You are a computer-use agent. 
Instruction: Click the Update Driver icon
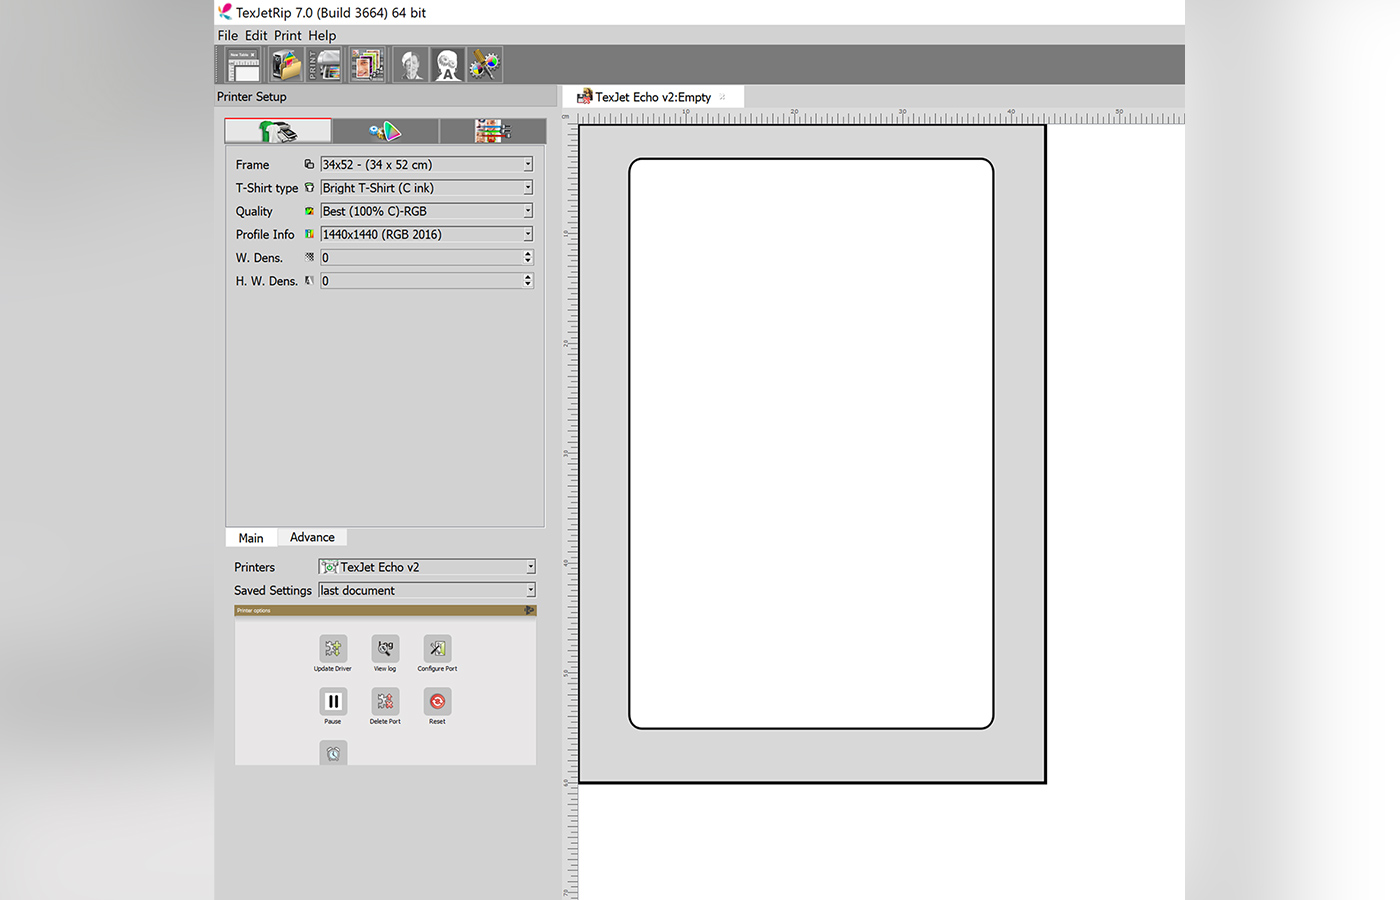(333, 649)
